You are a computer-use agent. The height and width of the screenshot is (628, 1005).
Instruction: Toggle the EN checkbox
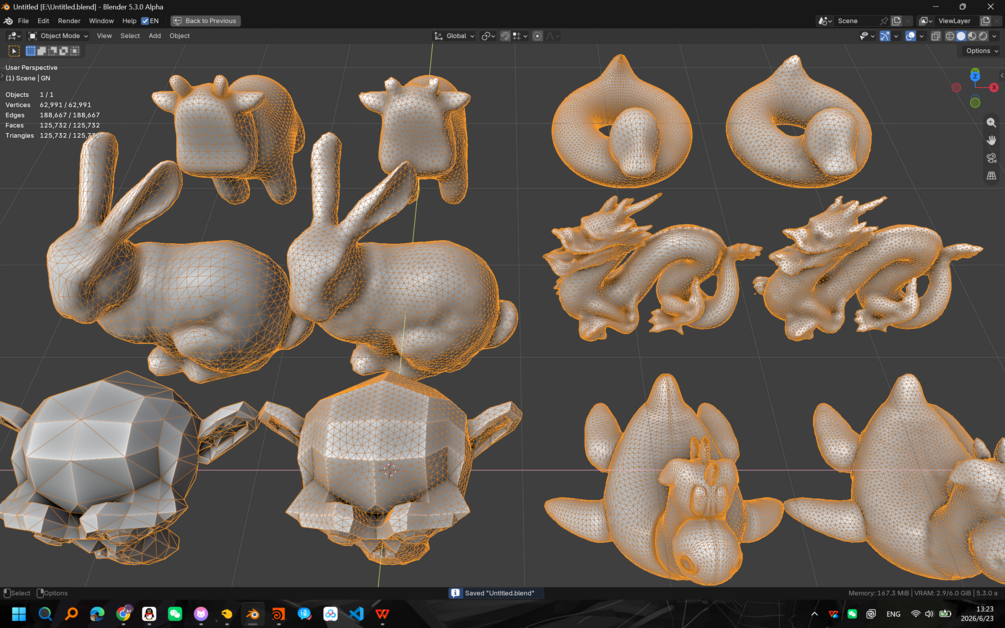tap(145, 21)
